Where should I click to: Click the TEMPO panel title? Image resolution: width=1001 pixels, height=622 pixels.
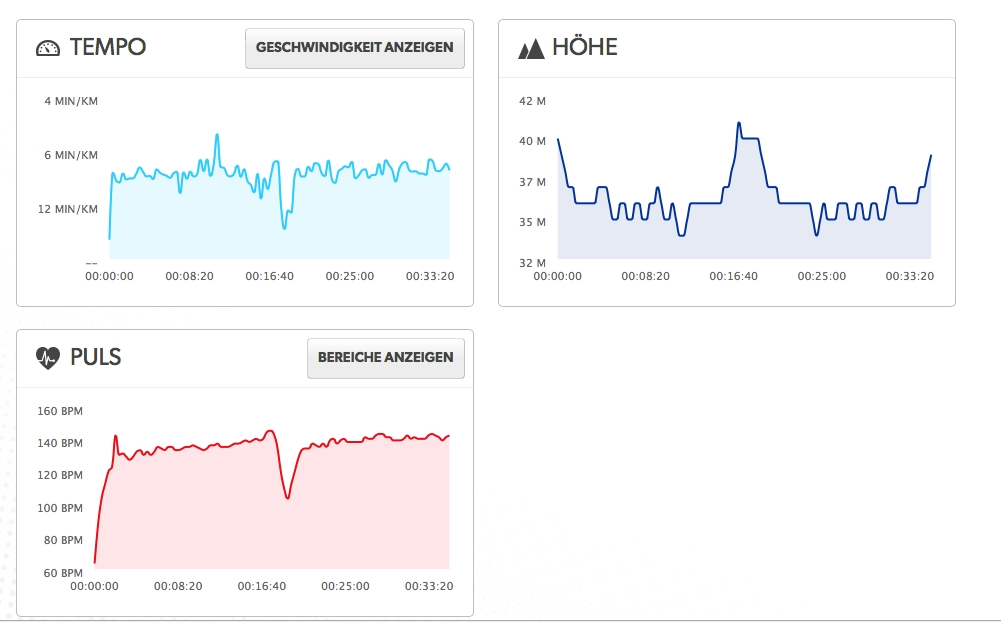(107, 47)
